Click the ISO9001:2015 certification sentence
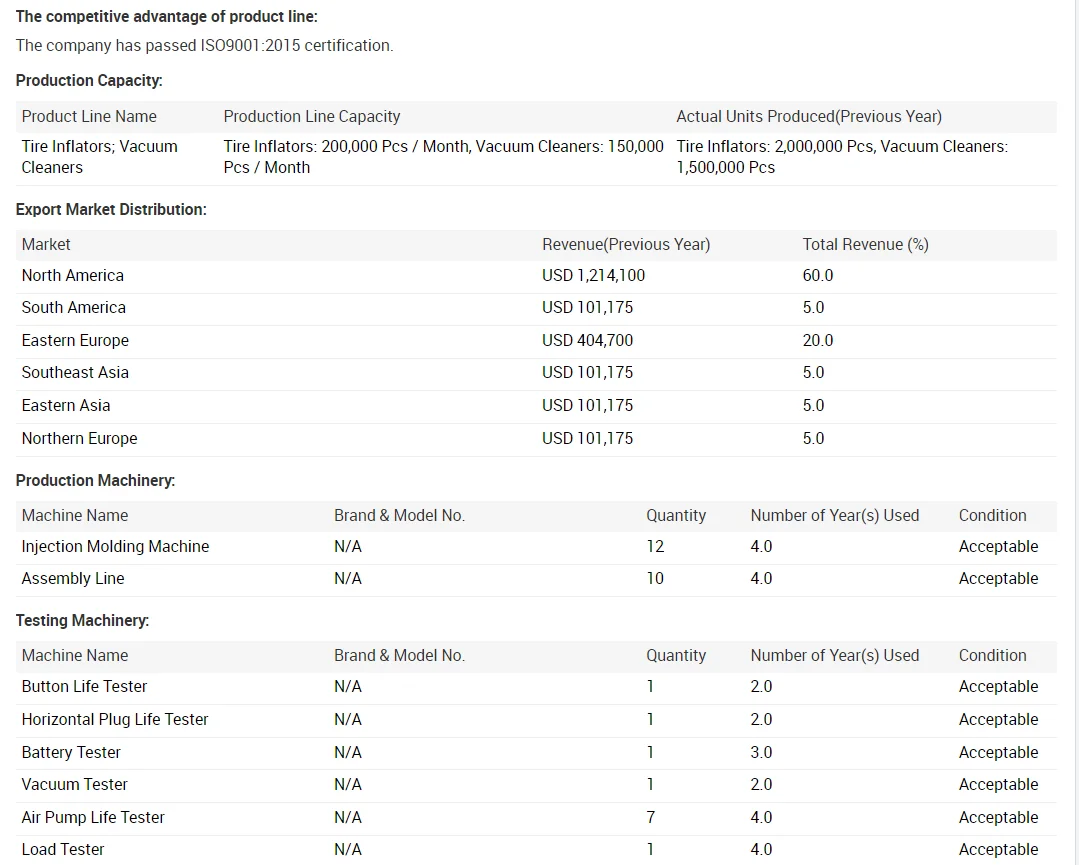 point(204,45)
